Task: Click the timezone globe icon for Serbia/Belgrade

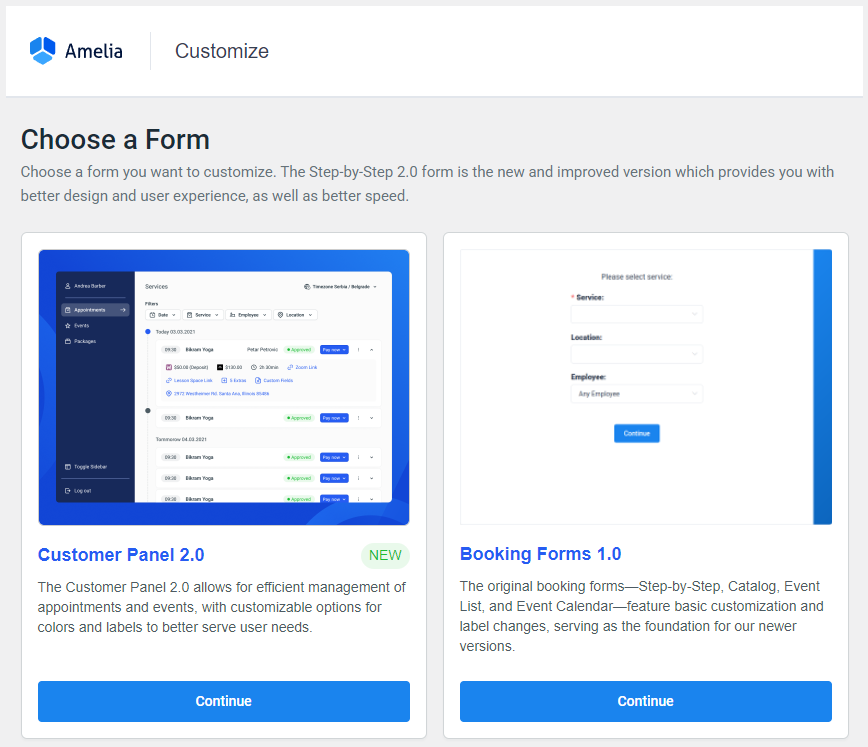Action: 307,286
